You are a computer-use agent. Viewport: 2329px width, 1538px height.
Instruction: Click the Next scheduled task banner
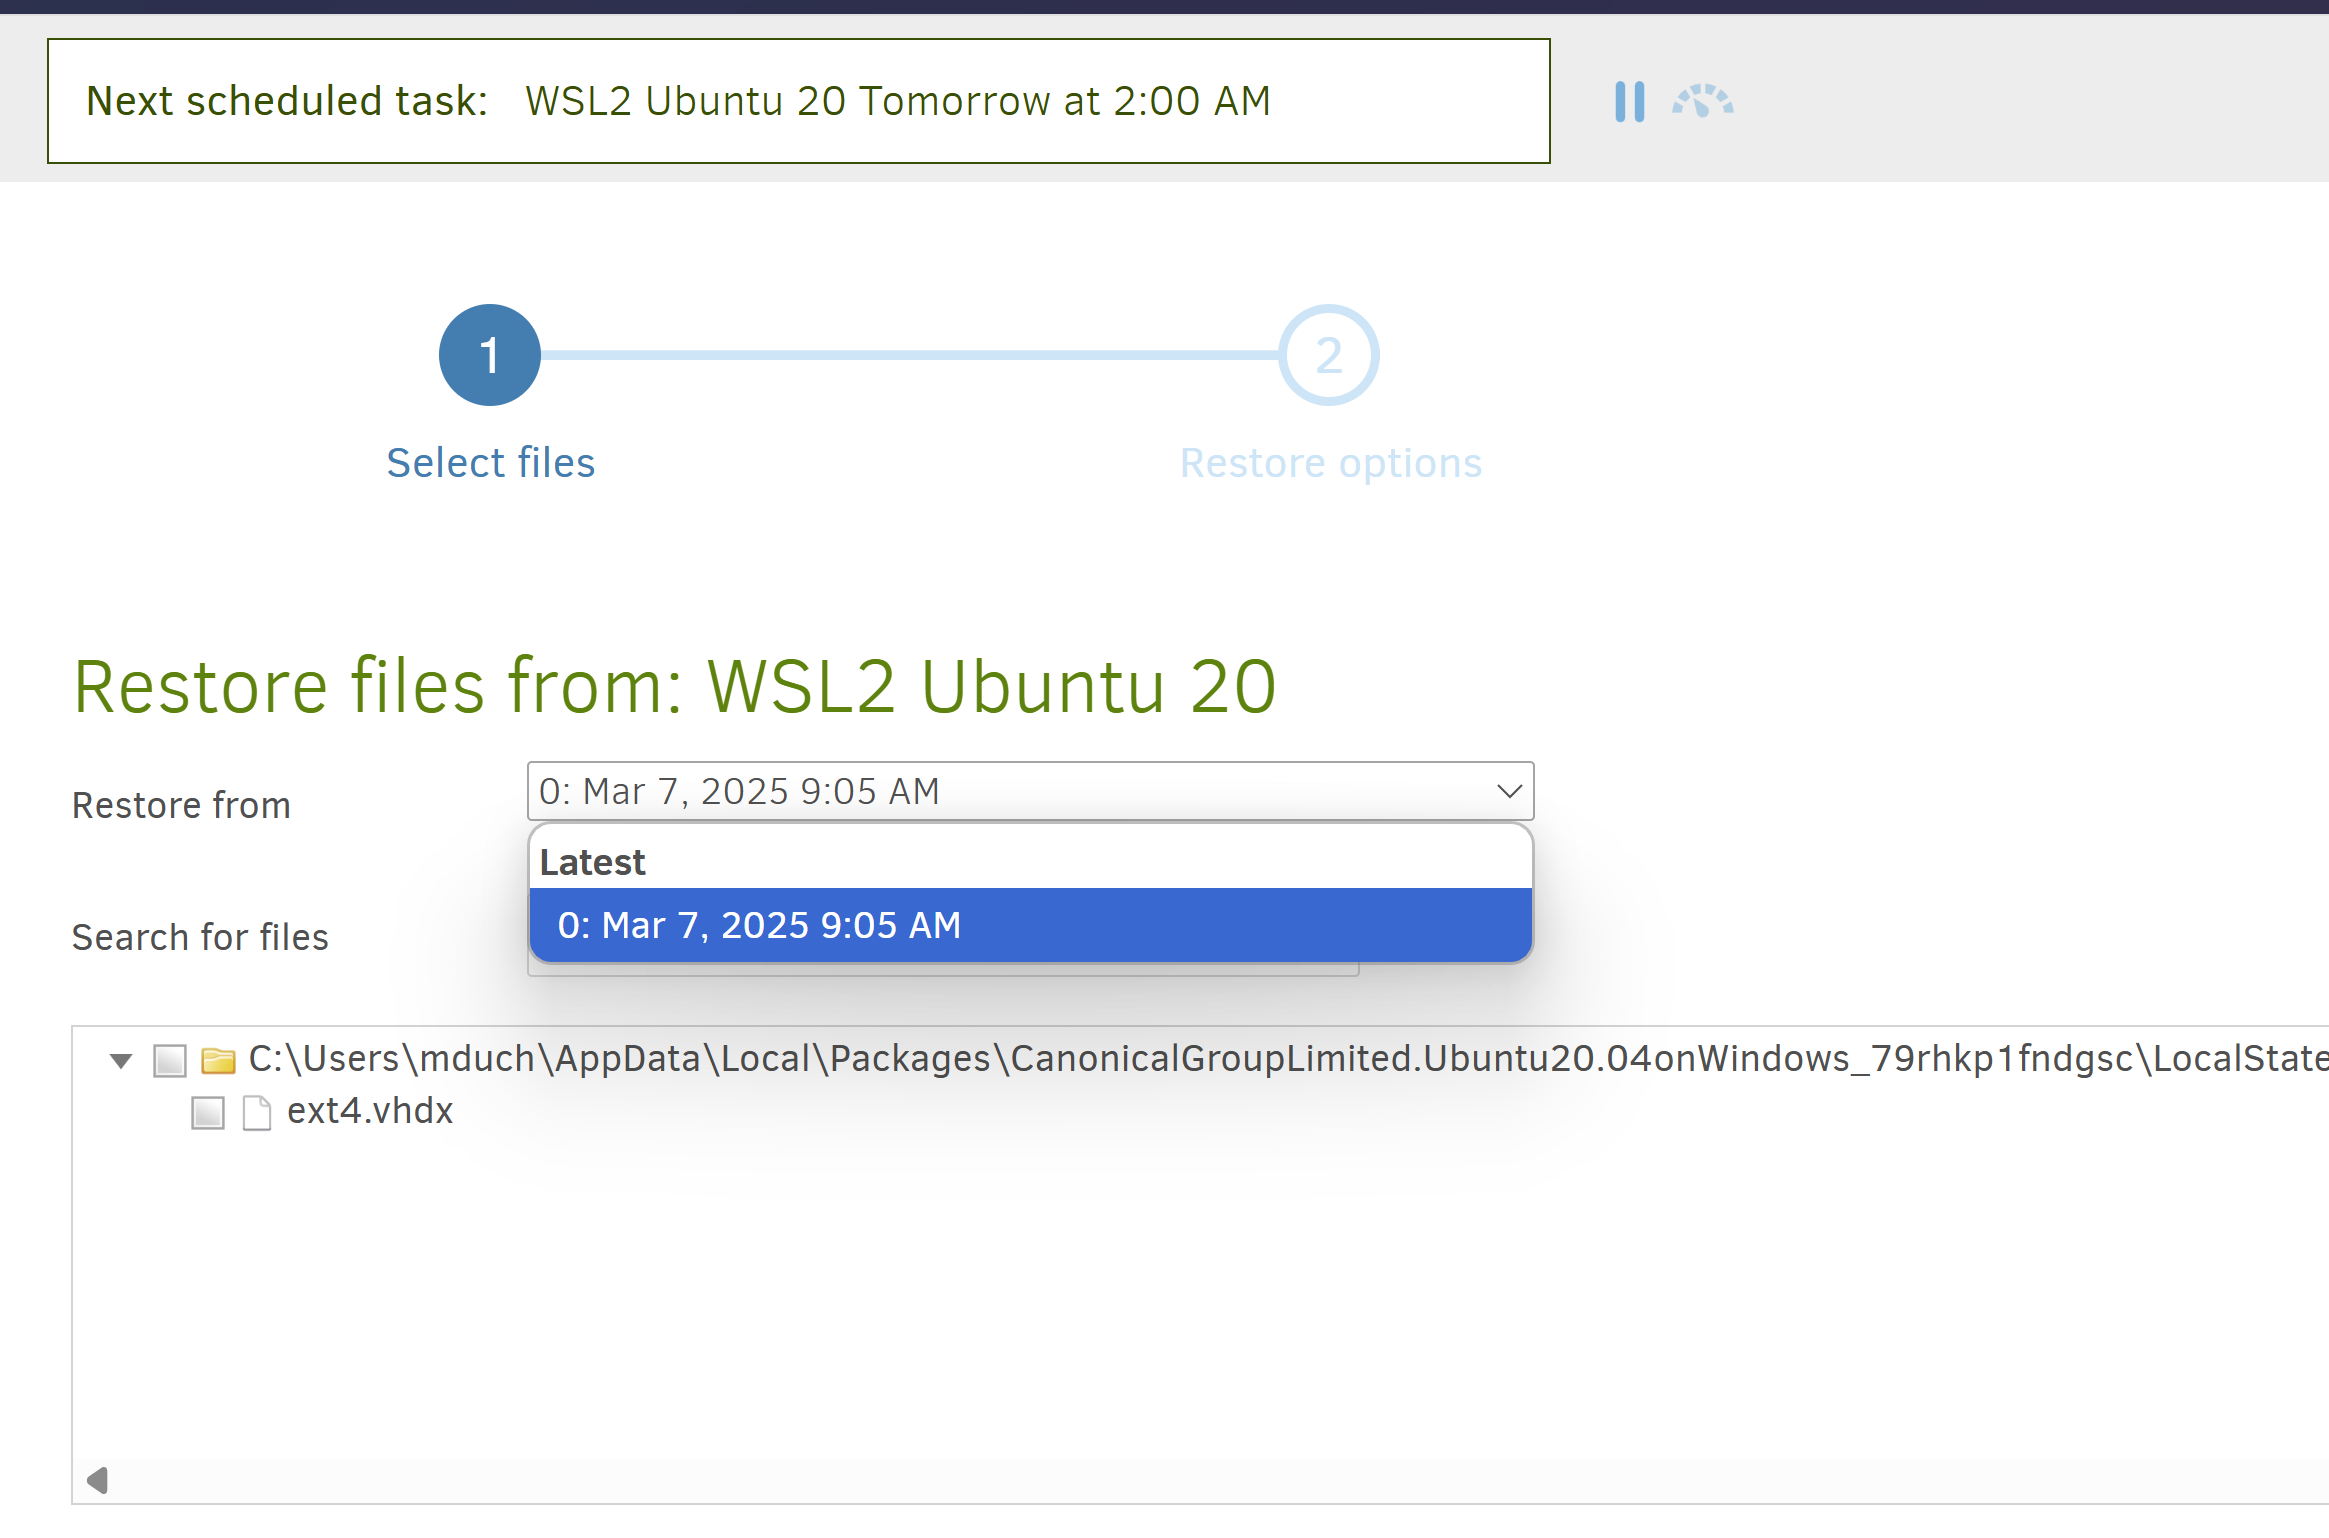(798, 101)
